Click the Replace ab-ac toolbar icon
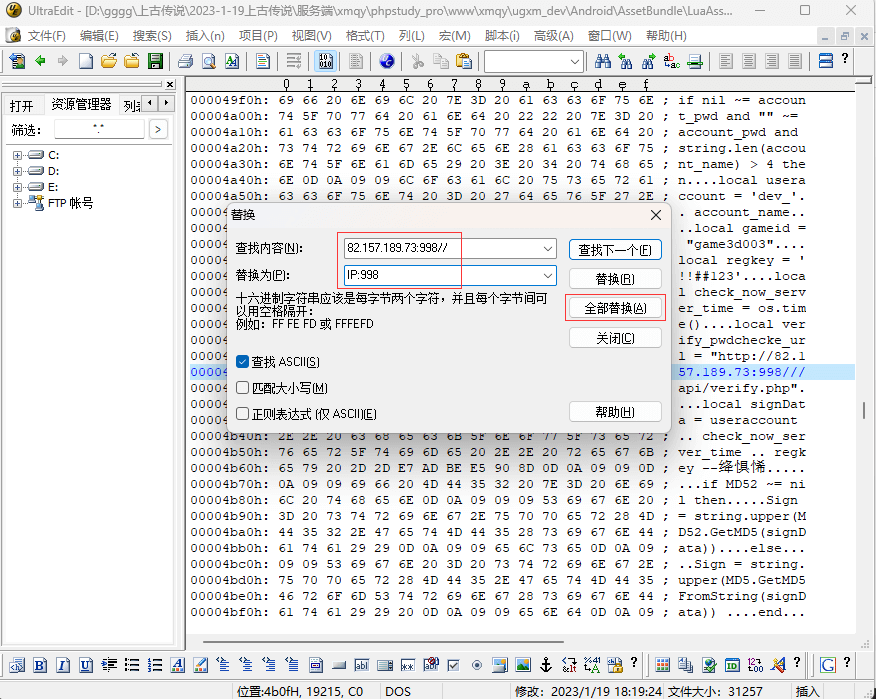 pos(671,61)
